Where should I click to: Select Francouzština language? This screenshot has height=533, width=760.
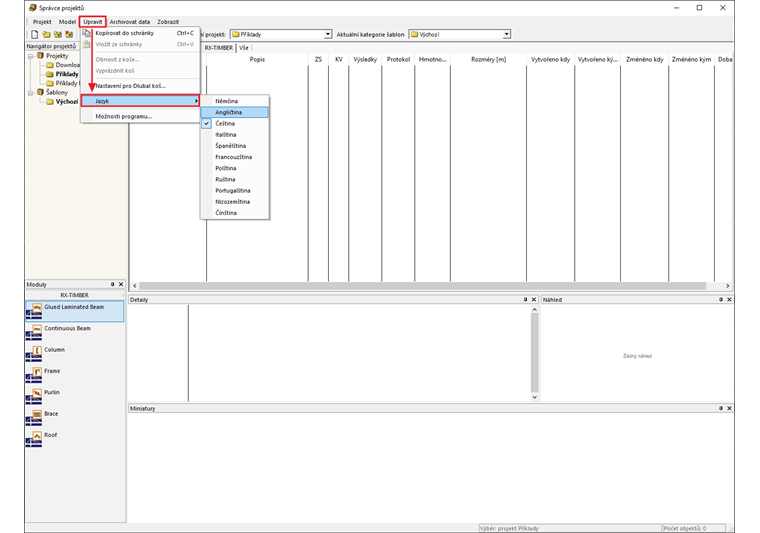(235, 157)
